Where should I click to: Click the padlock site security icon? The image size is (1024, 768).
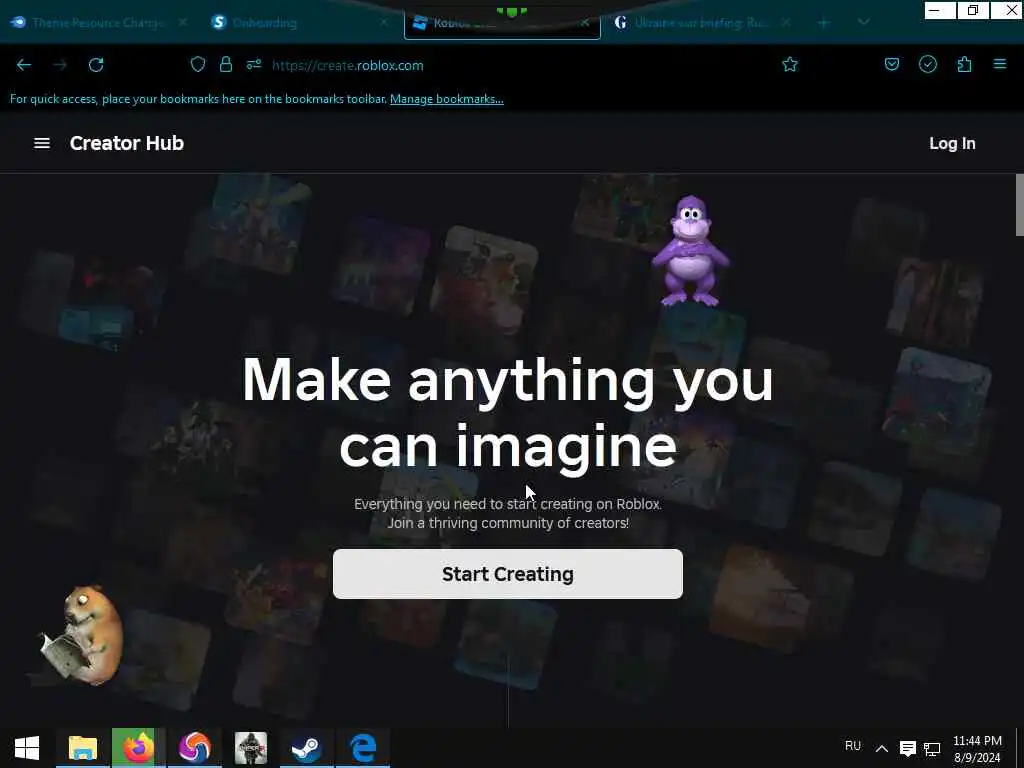point(226,64)
